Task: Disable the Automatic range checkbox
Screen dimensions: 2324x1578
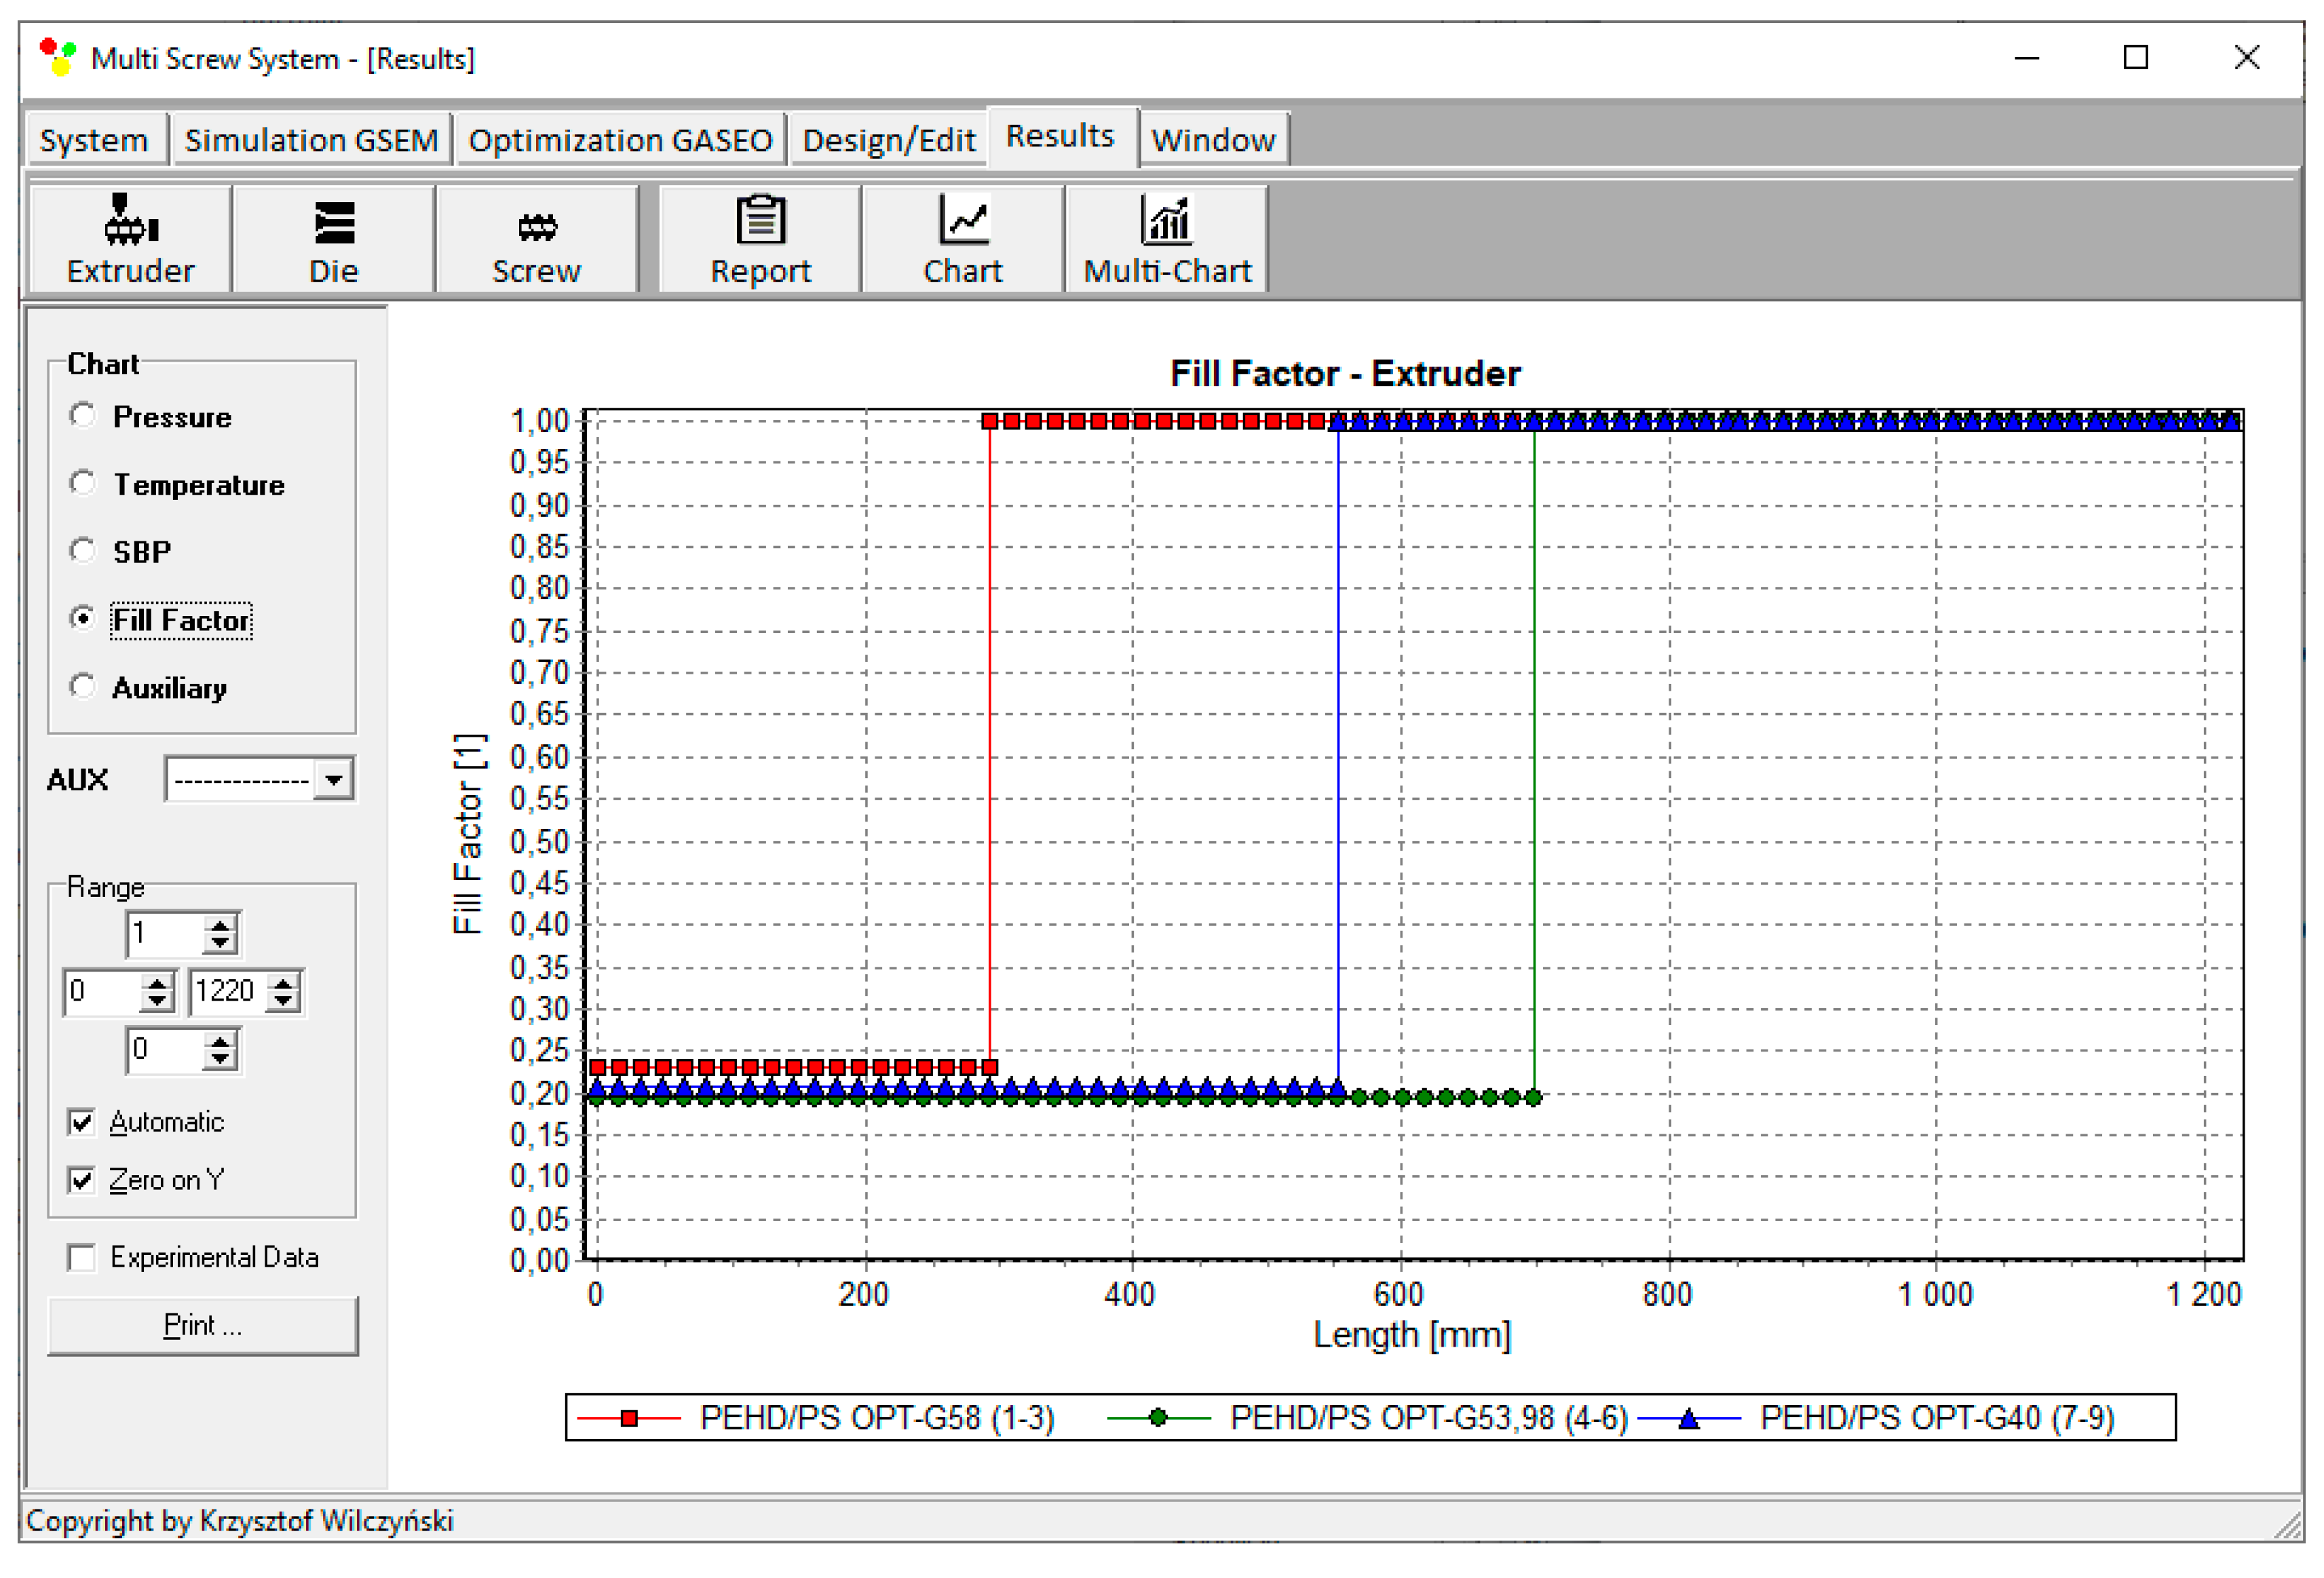Action: [x=82, y=1121]
